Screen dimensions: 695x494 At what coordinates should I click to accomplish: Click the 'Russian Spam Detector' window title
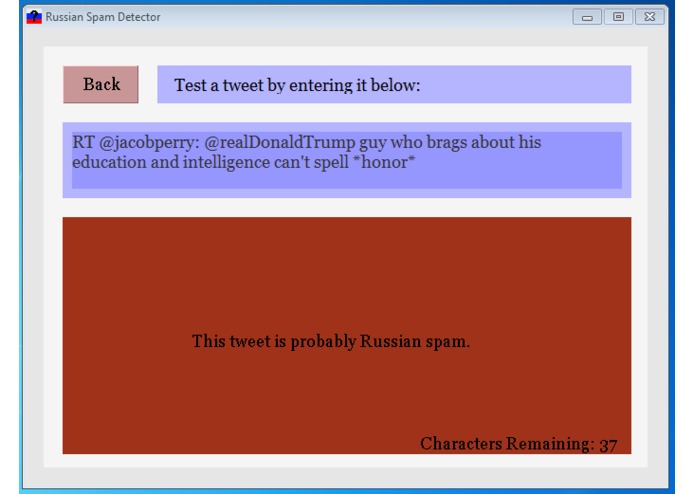click(103, 17)
